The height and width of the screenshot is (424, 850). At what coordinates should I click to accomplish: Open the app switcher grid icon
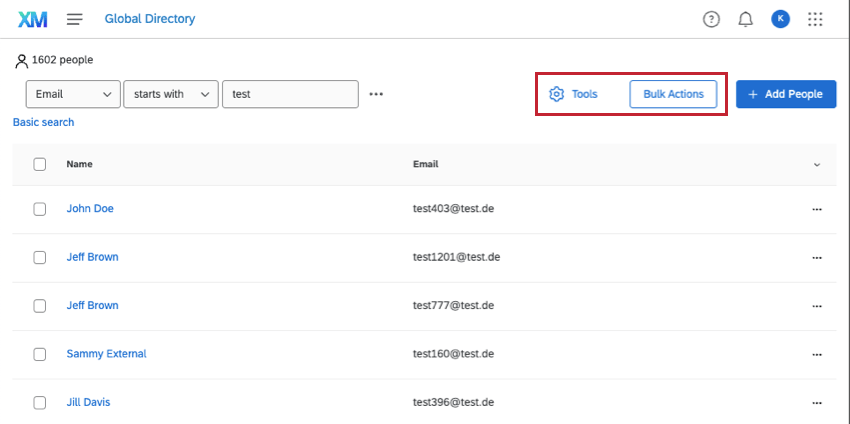(x=815, y=19)
